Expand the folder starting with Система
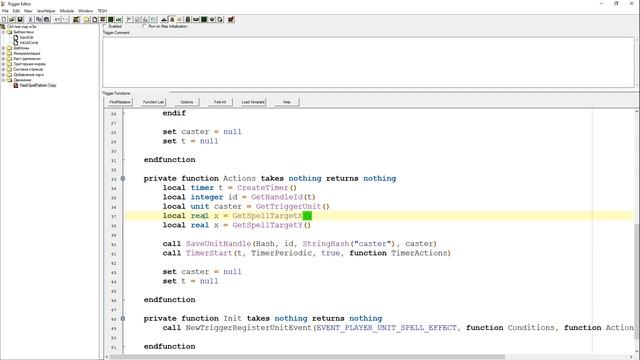Viewport: 640px width, 360px height. 4,69
